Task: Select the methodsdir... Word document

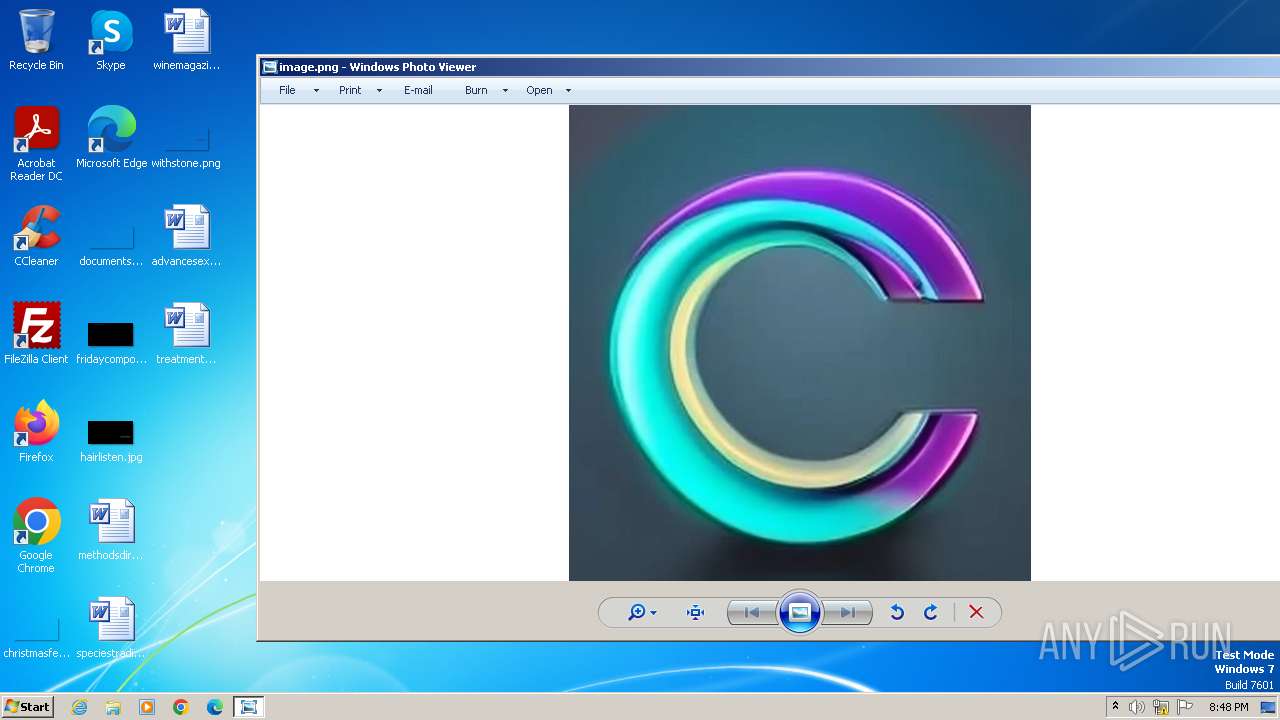Action: [x=111, y=530]
